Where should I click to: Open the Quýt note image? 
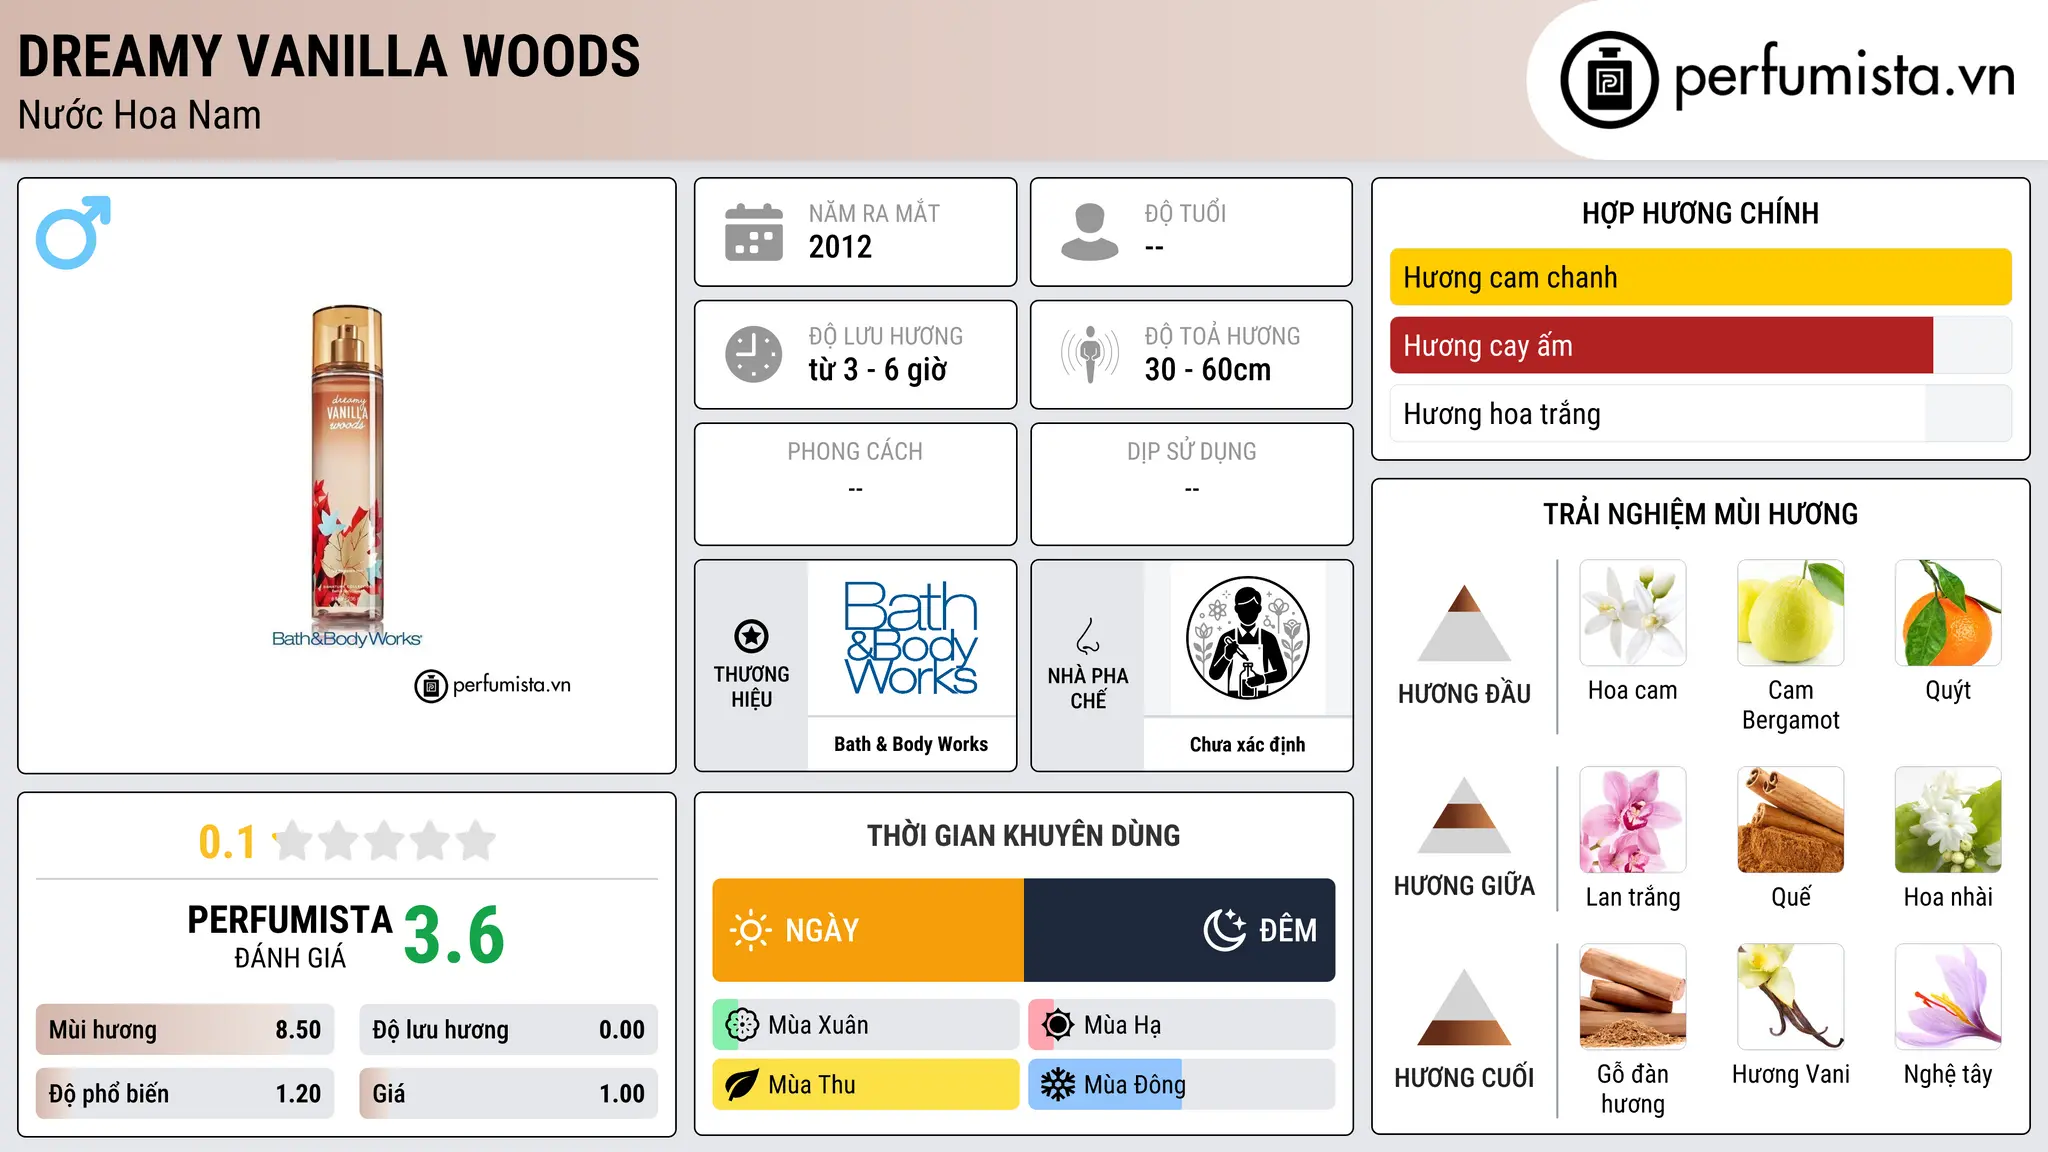(1948, 613)
